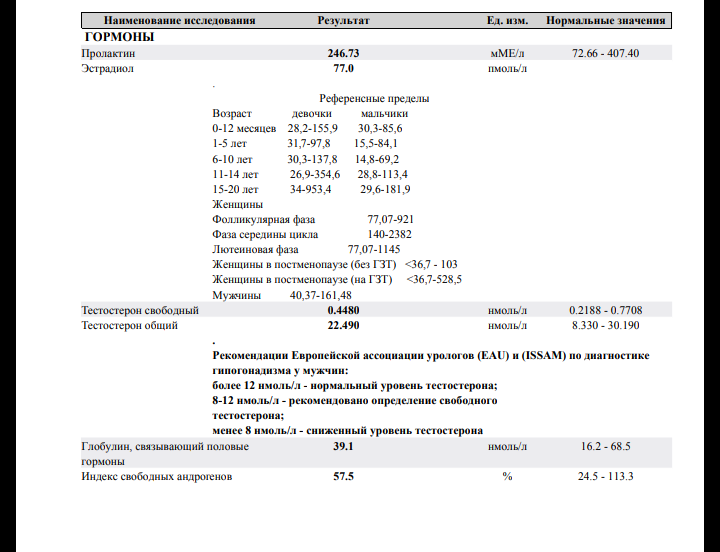720x552 pixels.
Task: Select the free testosterone value 0.4480
Action: [x=343, y=310]
